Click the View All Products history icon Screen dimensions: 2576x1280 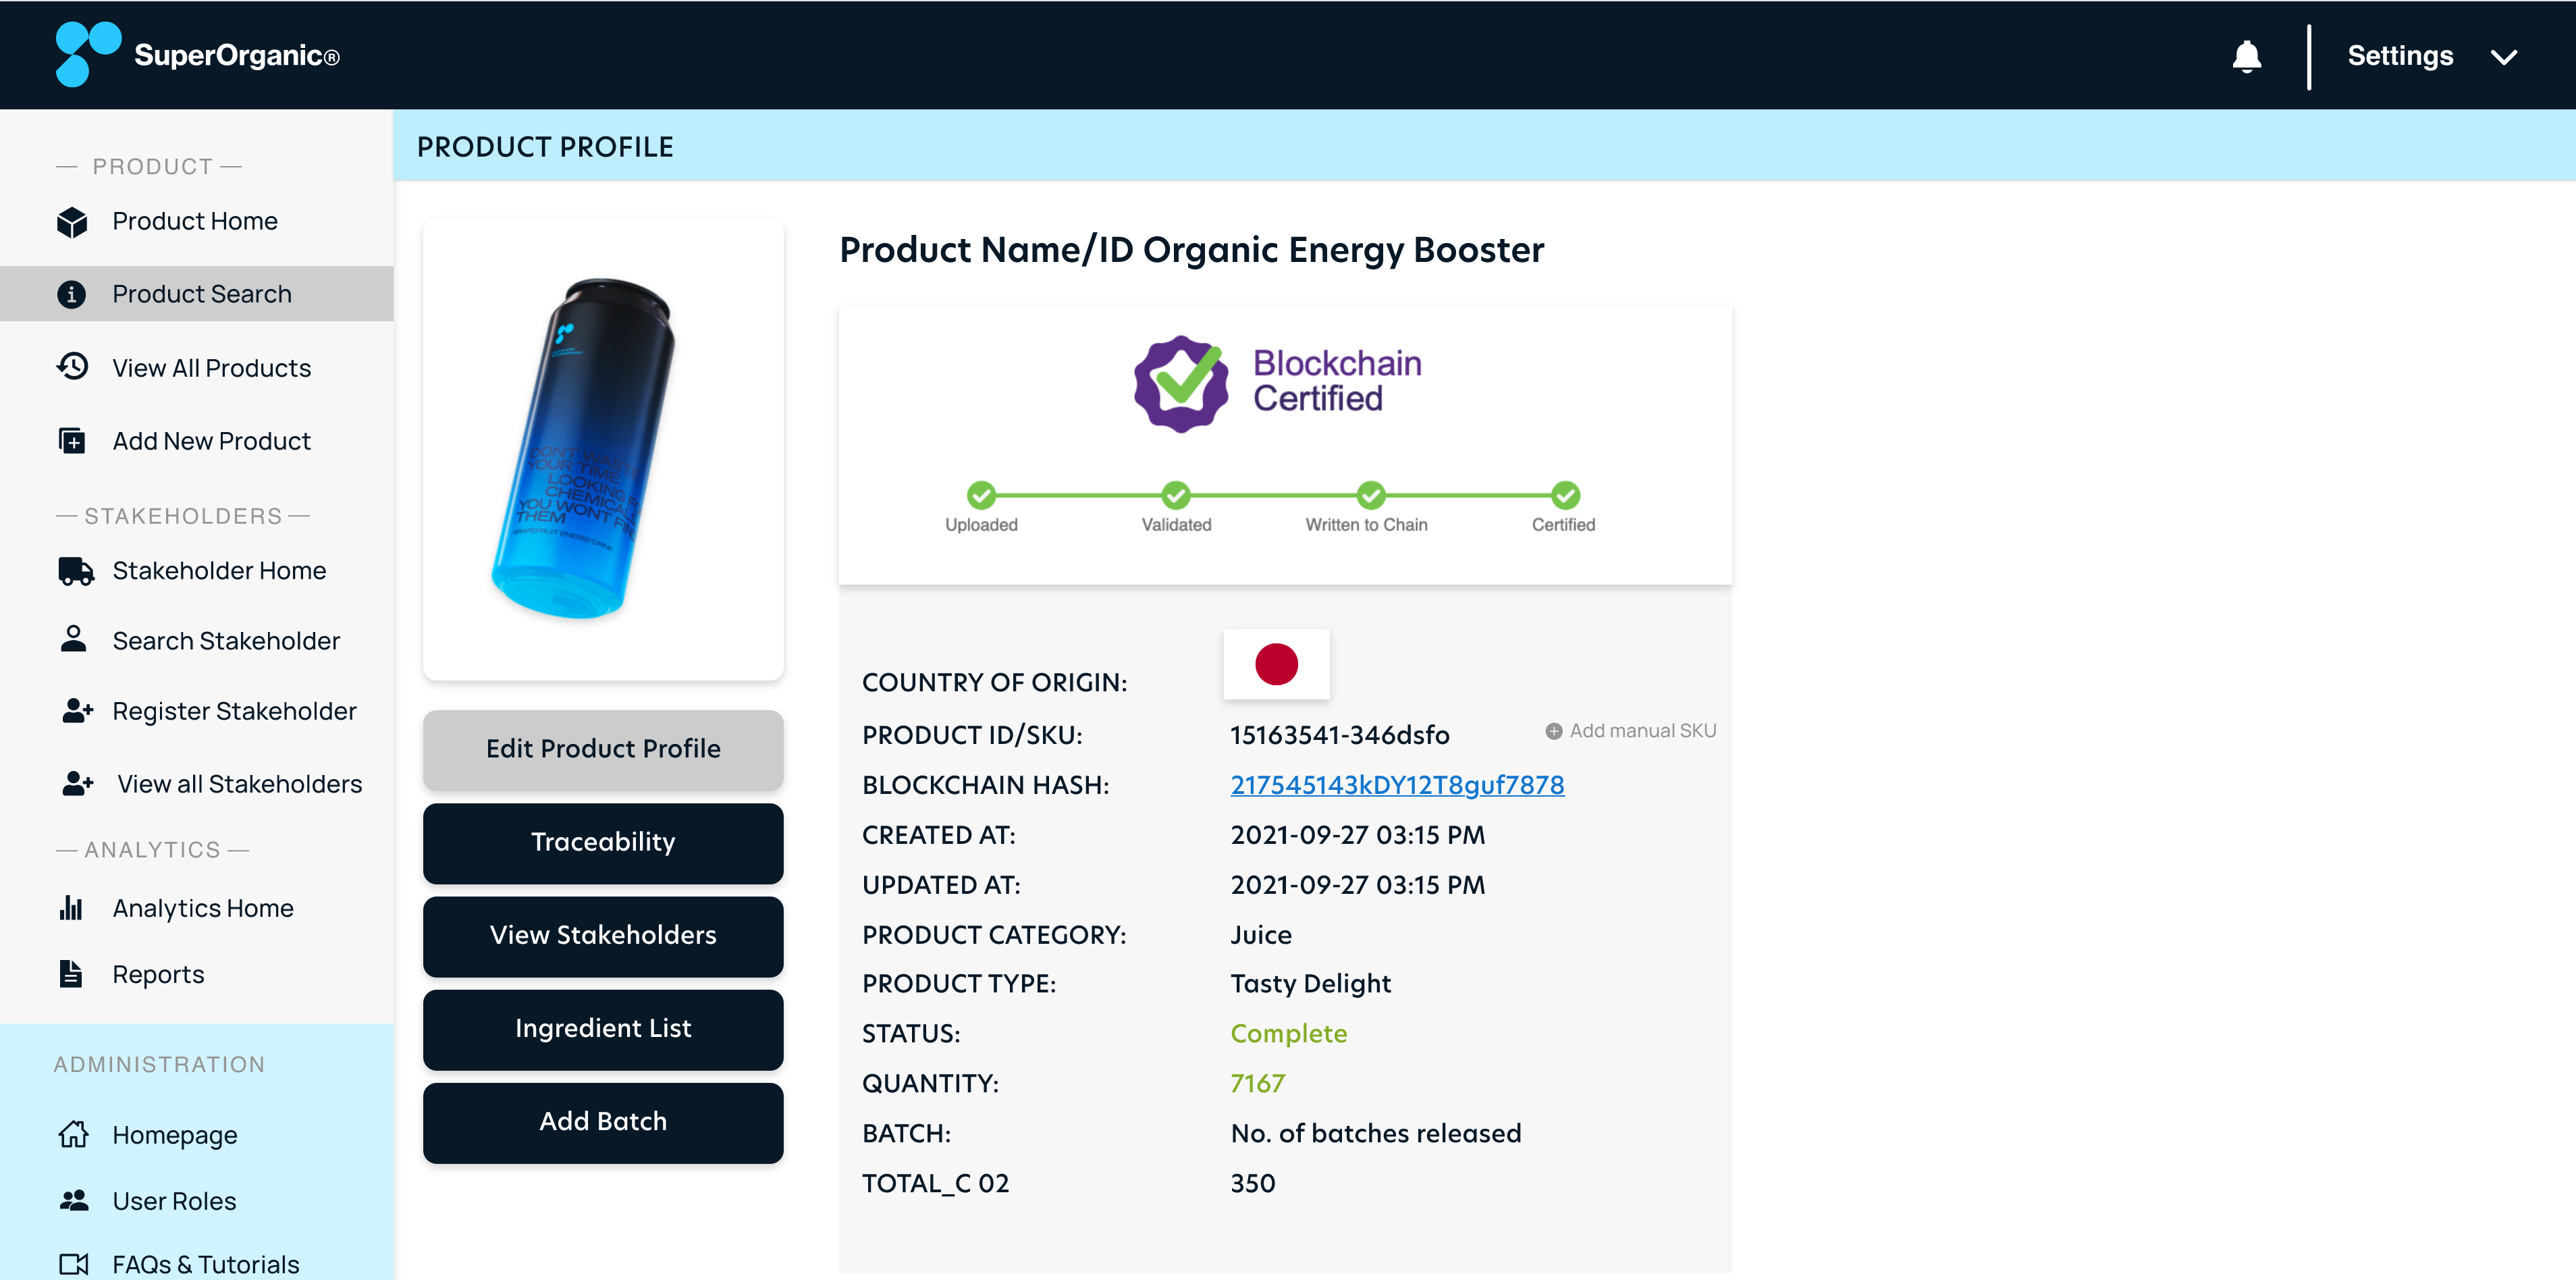click(x=72, y=367)
